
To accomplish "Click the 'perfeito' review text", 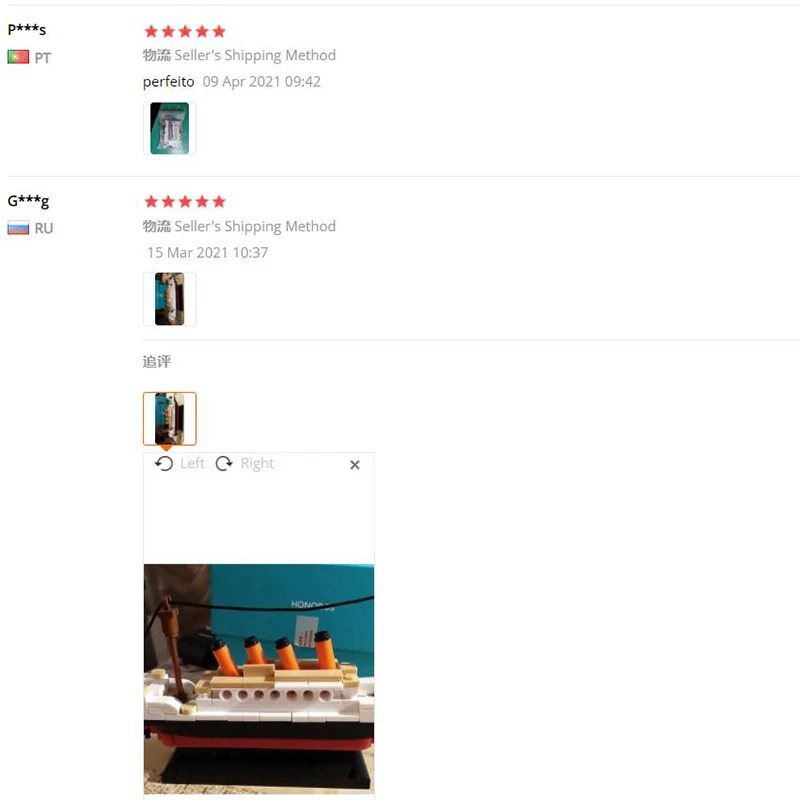I will (x=168, y=82).
